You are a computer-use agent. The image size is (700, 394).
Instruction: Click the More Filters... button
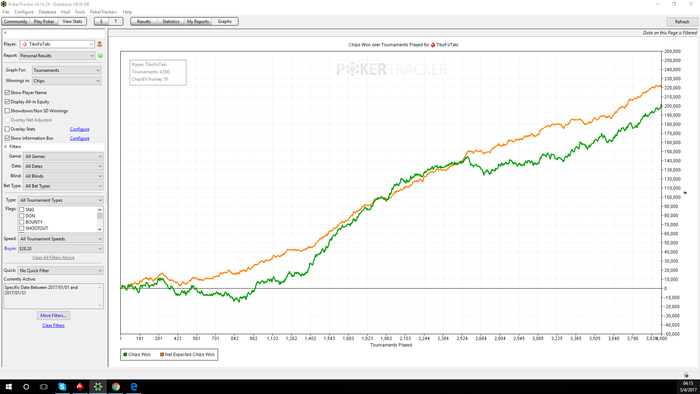tap(53, 315)
